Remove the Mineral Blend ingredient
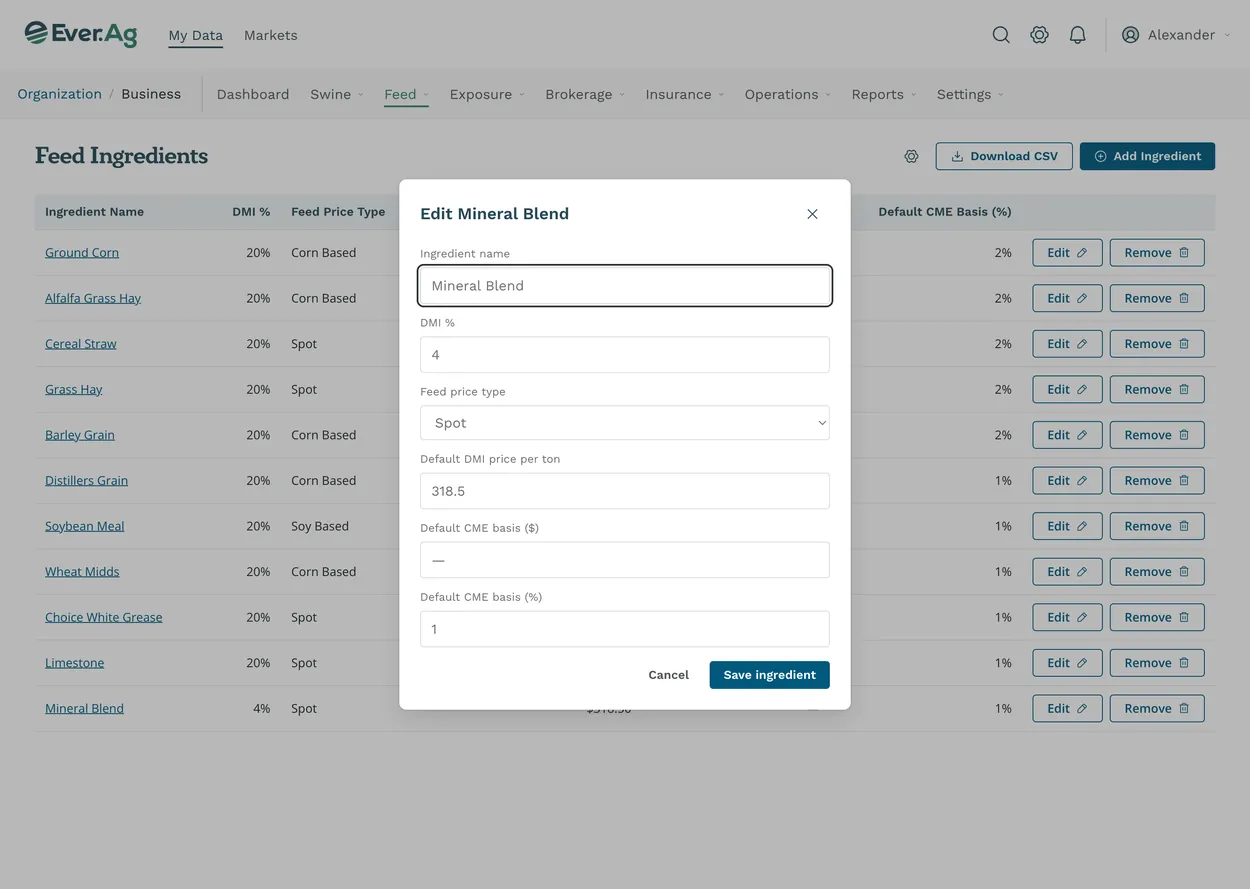 tap(1157, 708)
